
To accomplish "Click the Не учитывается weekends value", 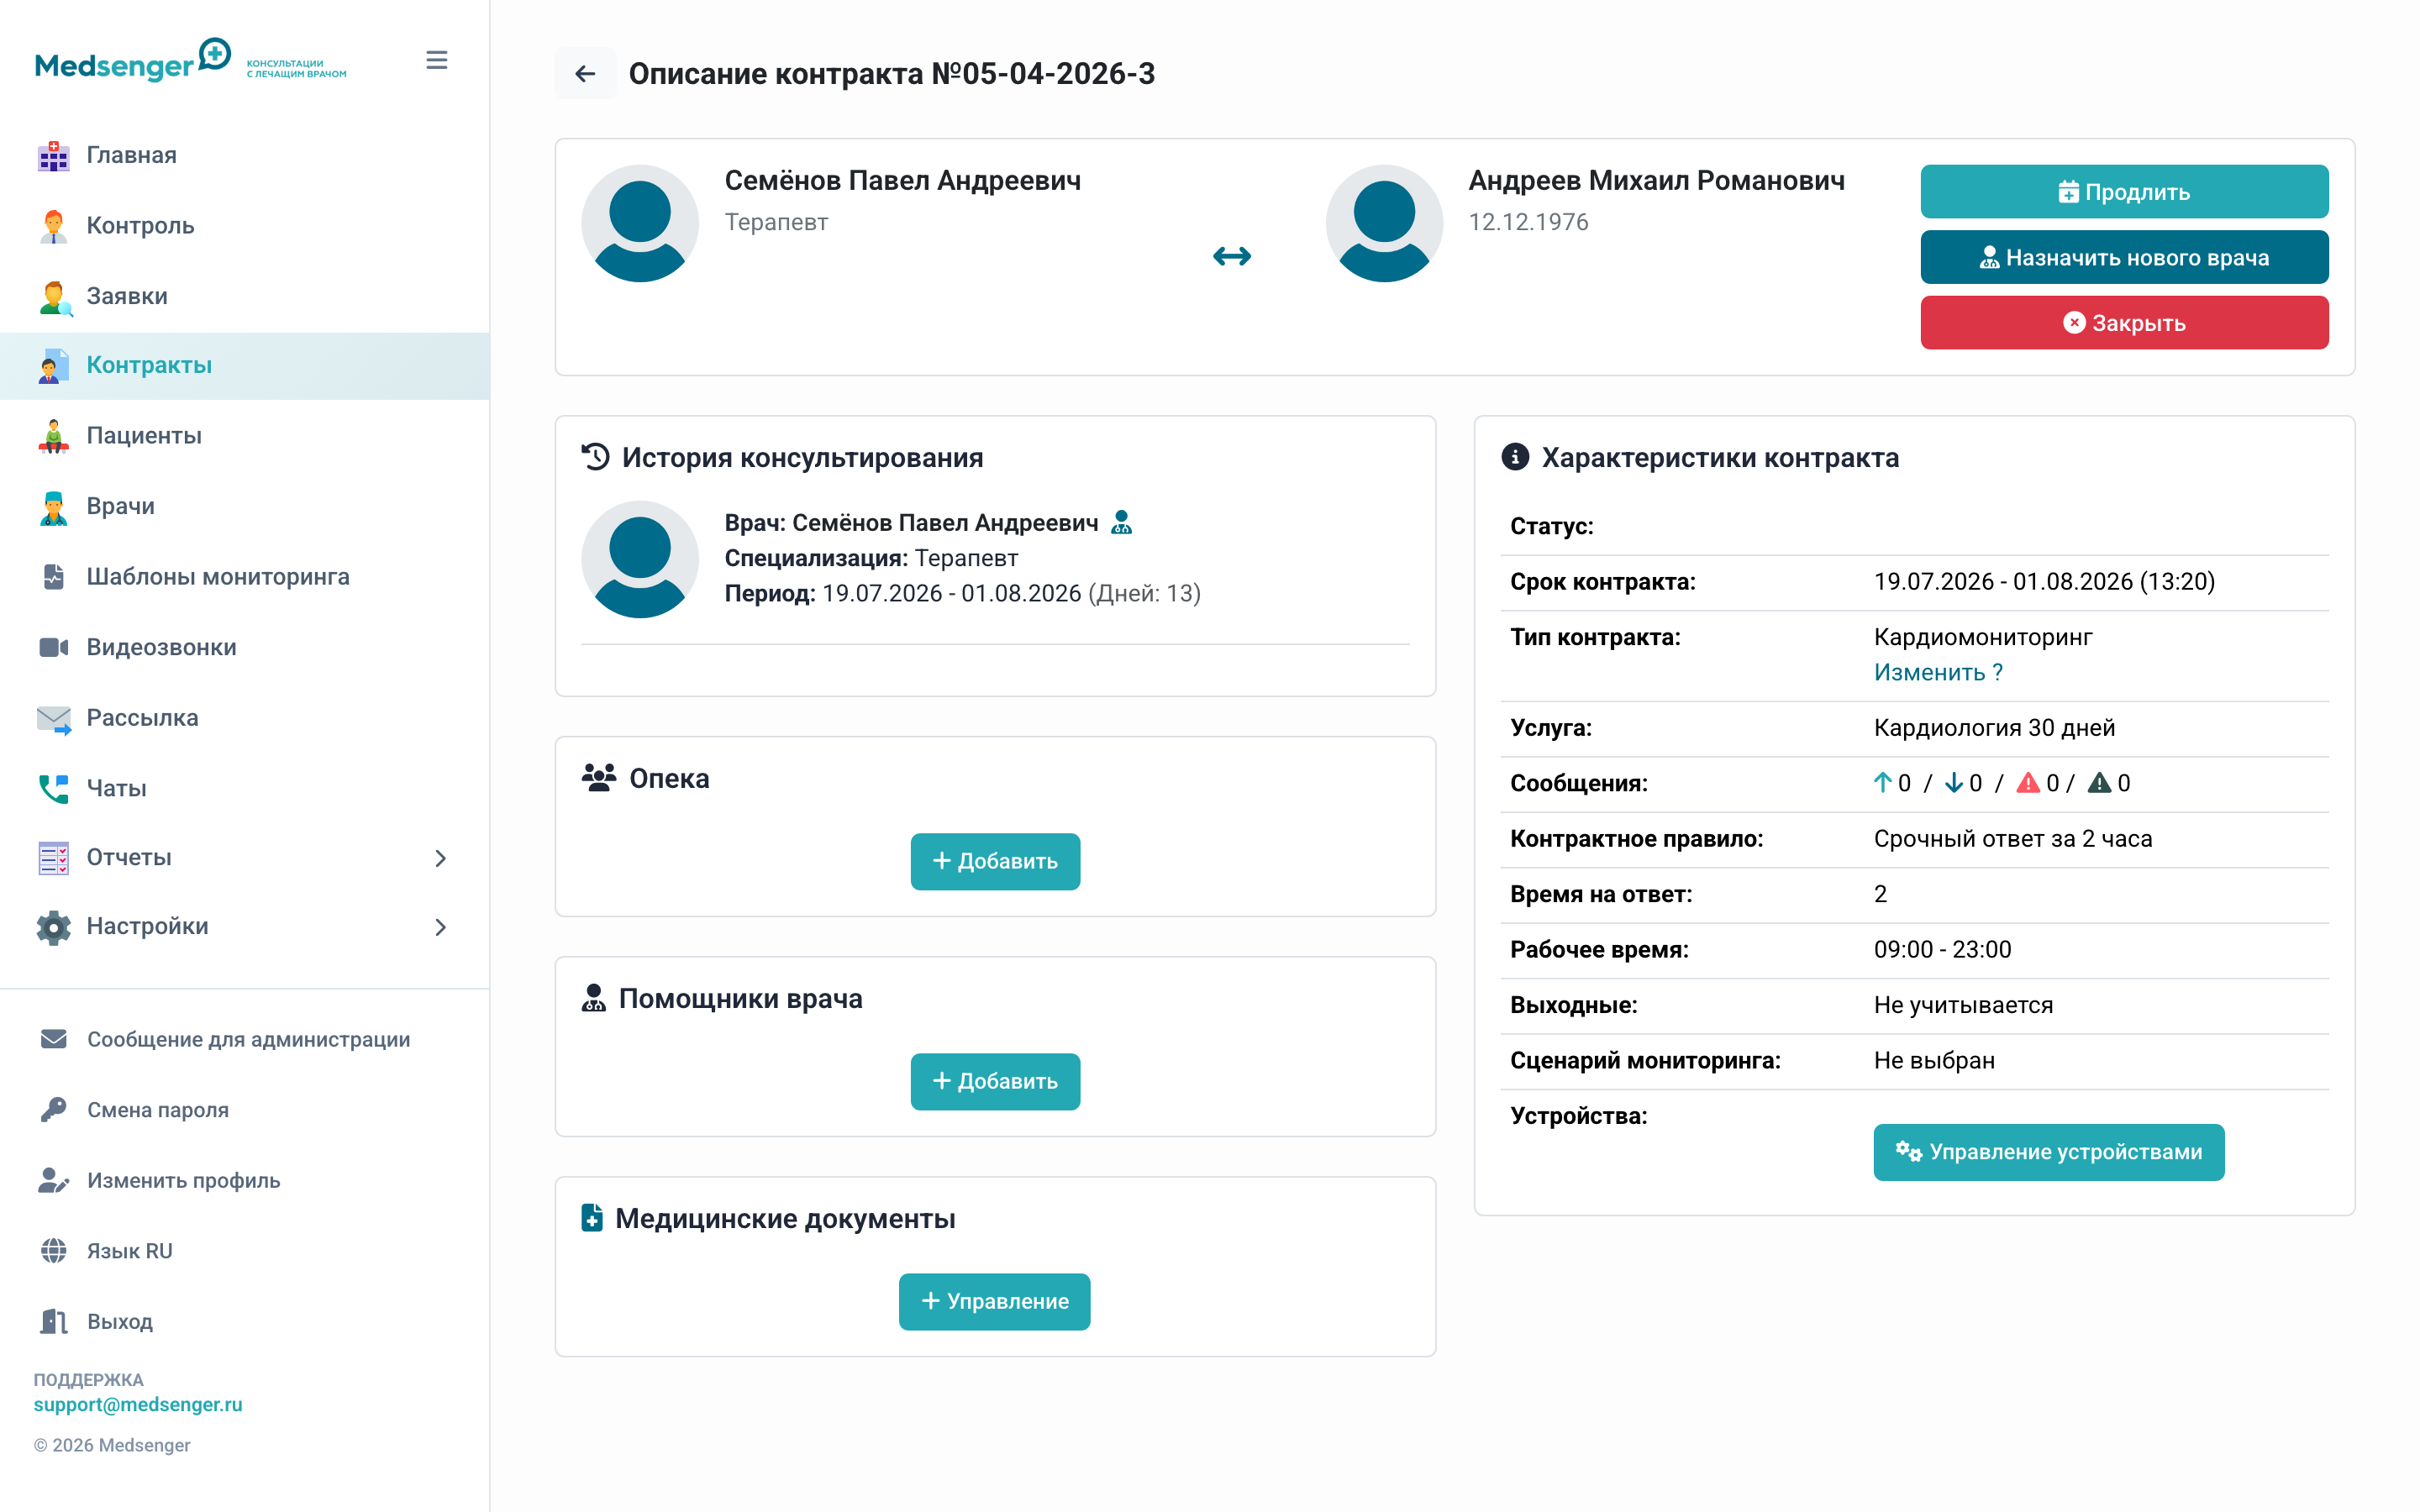I will 1963,1005.
